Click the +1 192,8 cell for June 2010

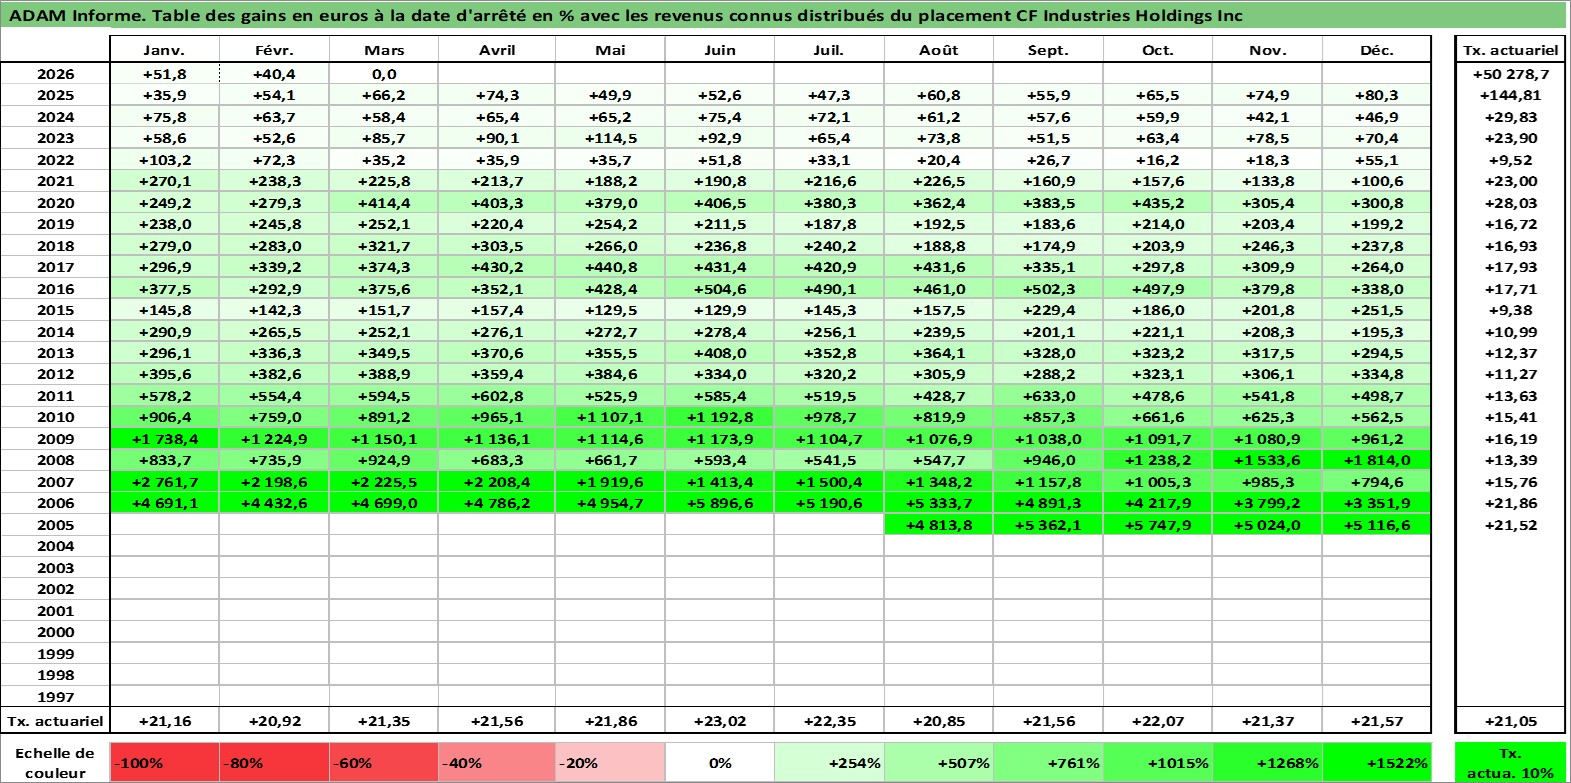point(720,417)
